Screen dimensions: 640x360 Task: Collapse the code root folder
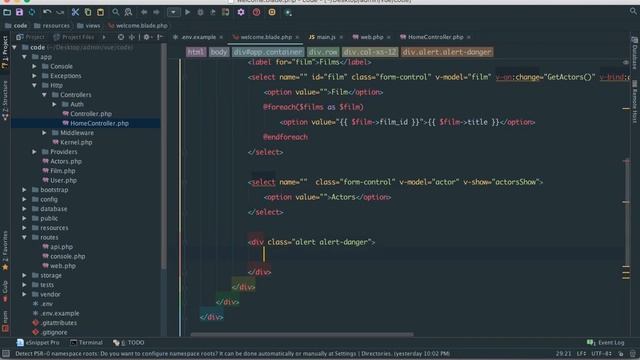[x=15, y=47]
